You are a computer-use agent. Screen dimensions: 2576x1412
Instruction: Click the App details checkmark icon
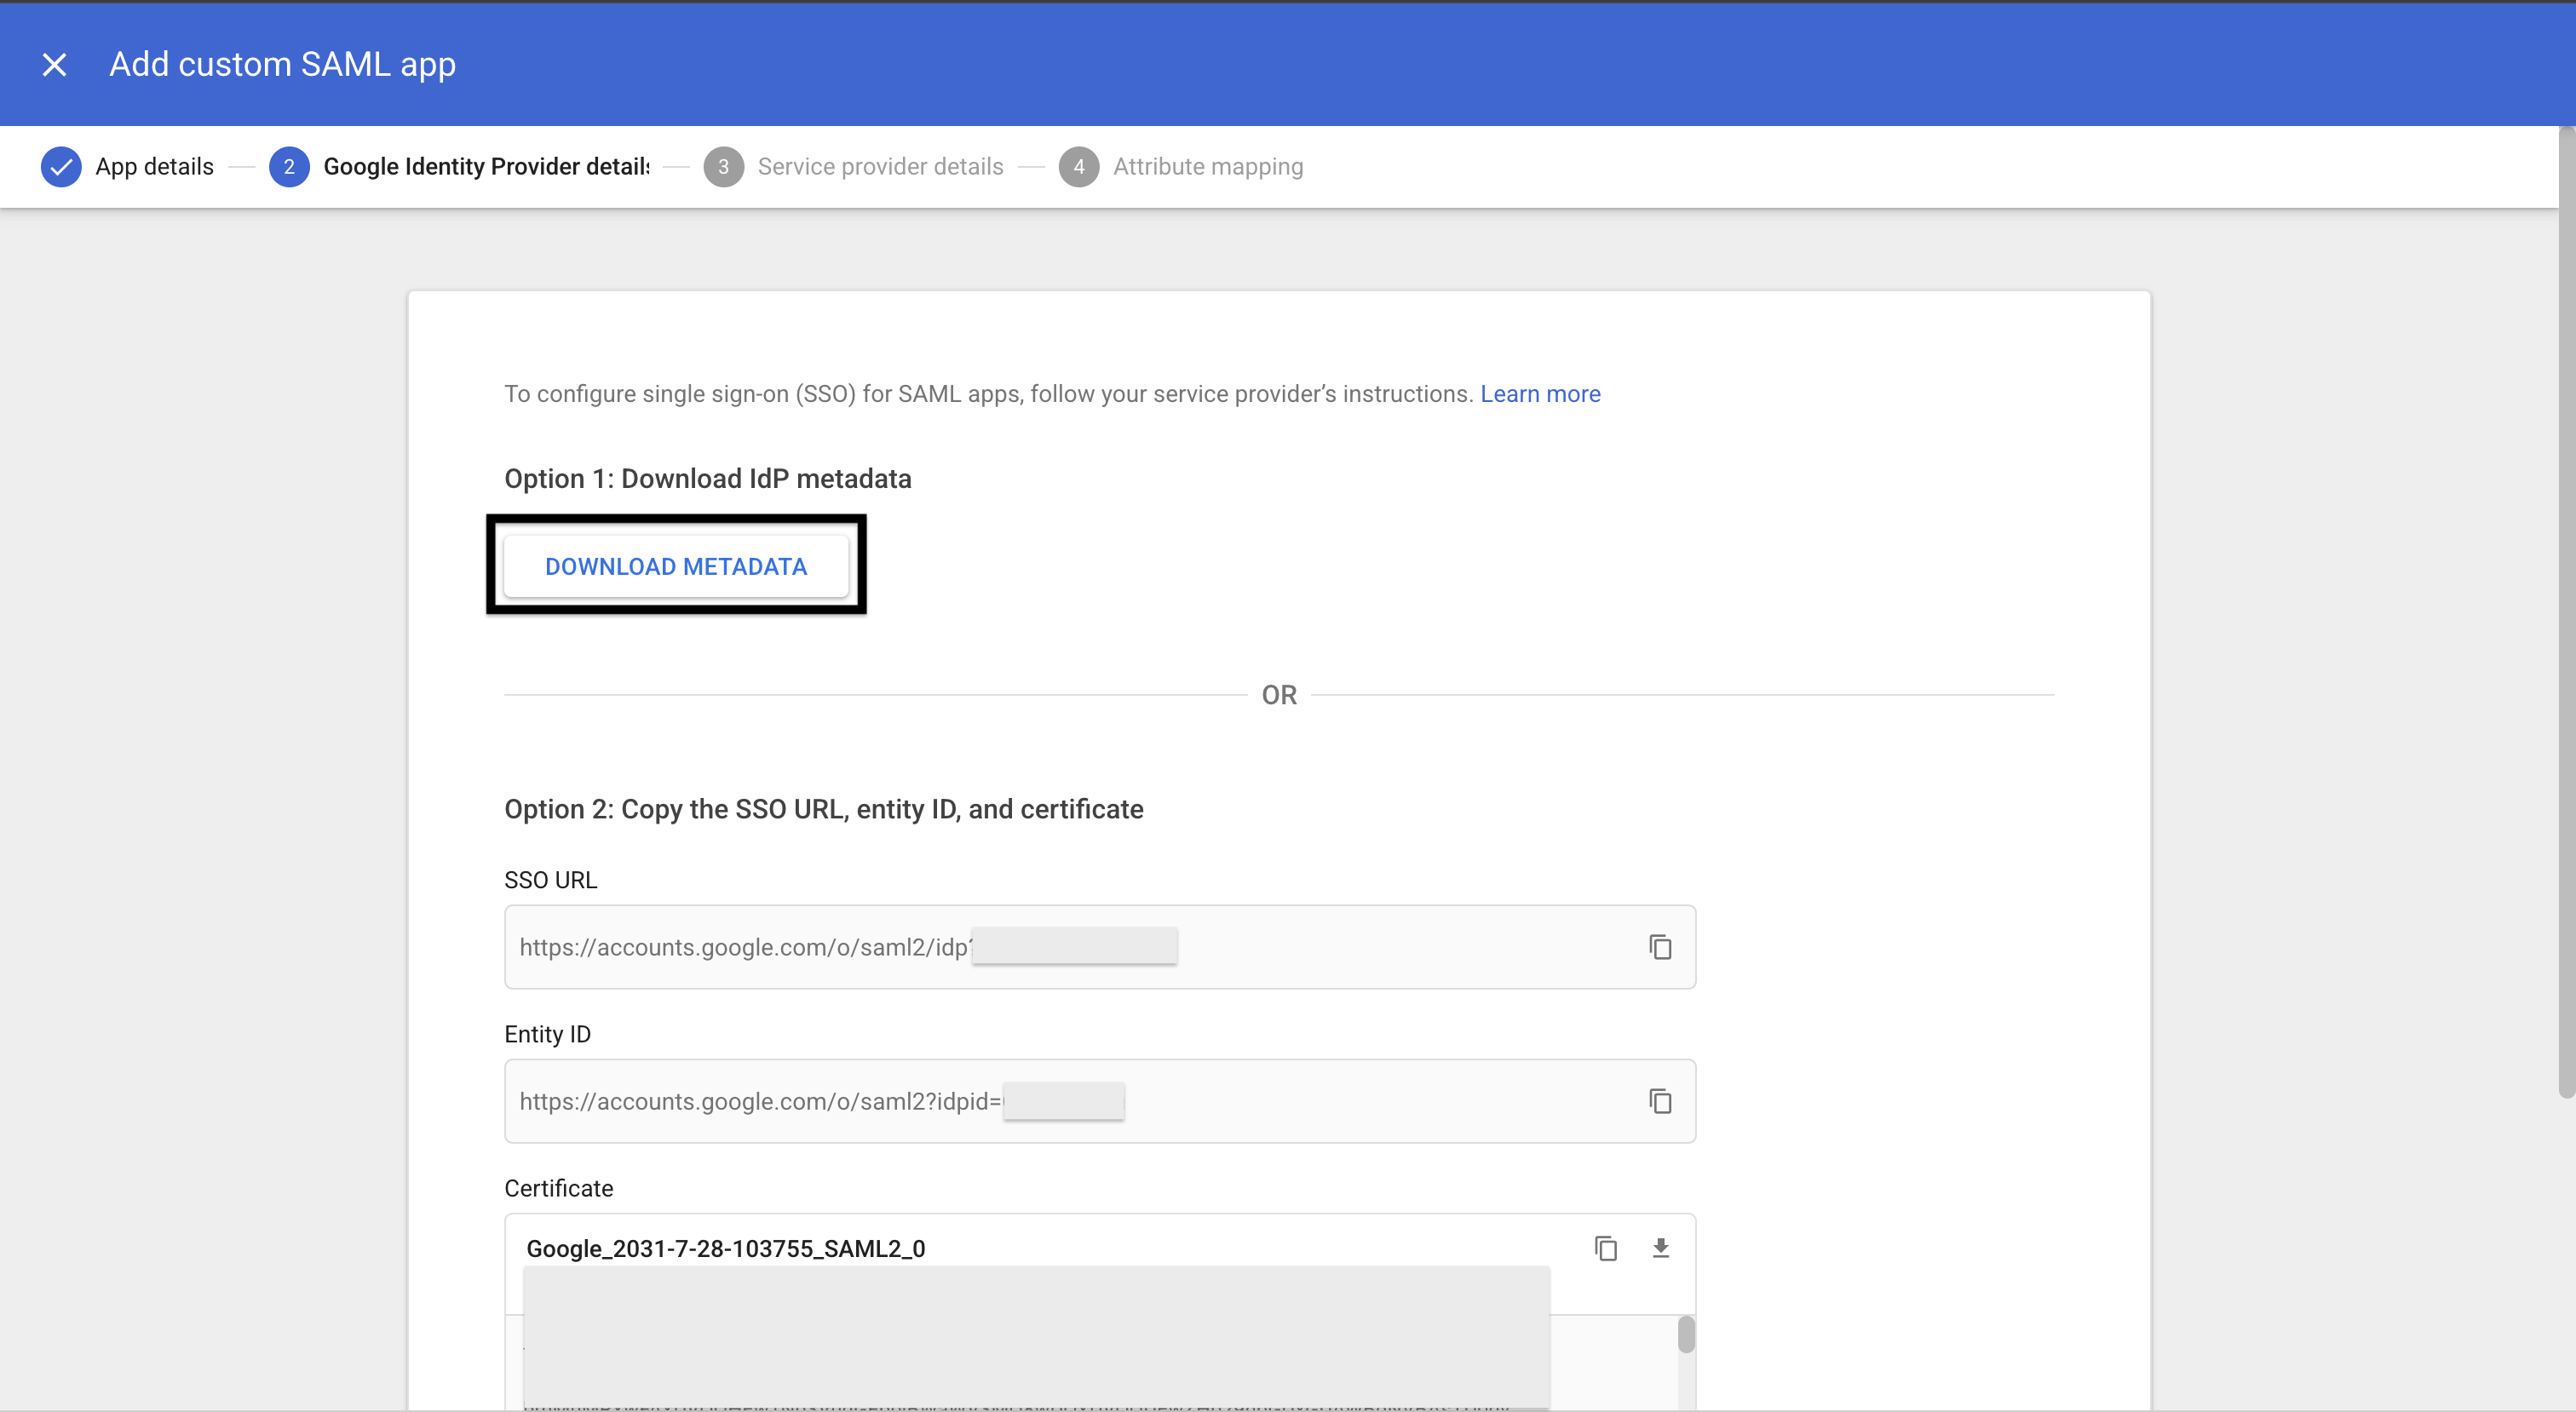(x=61, y=166)
